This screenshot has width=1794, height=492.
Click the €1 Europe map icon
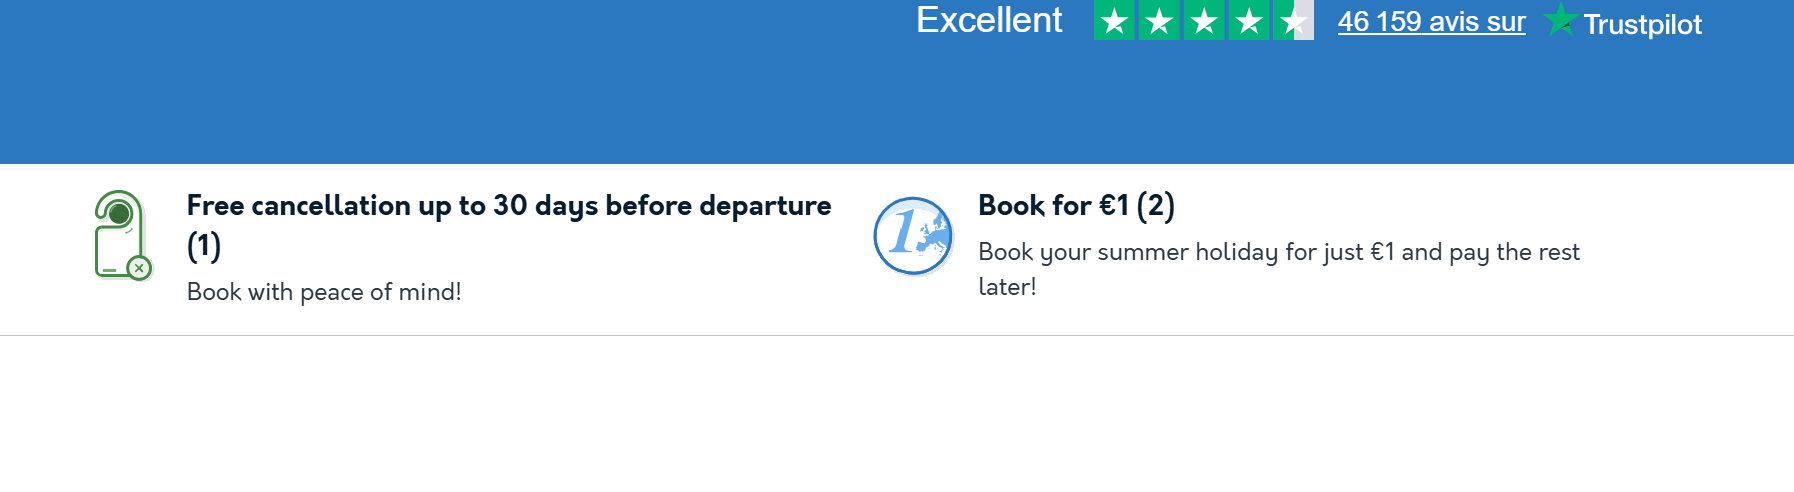[x=913, y=236]
